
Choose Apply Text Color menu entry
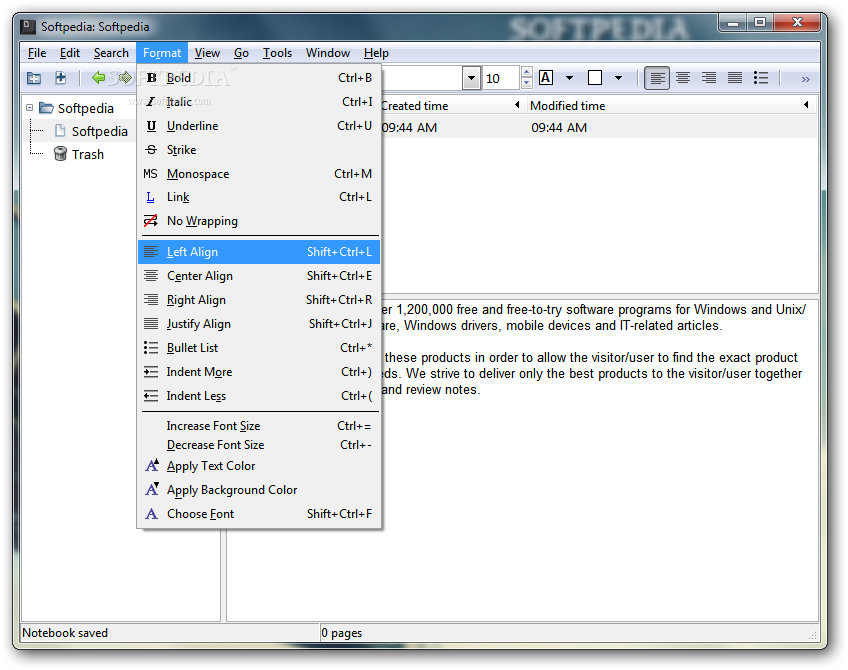(259, 466)
